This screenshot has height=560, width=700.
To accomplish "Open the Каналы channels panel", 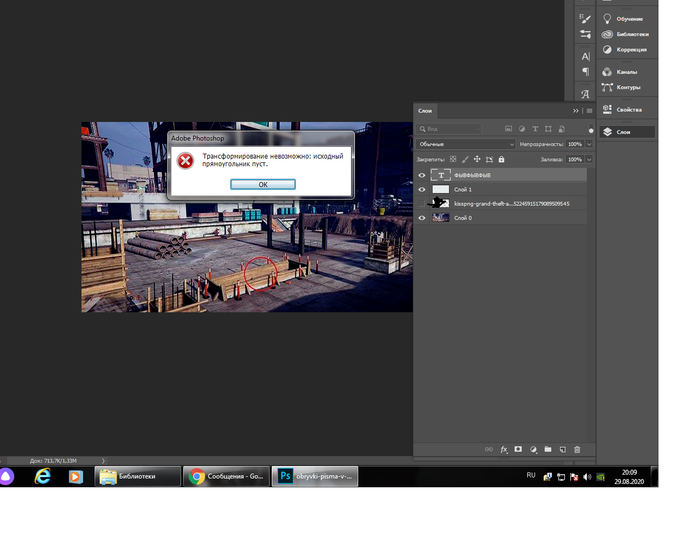I will (624, 72).
